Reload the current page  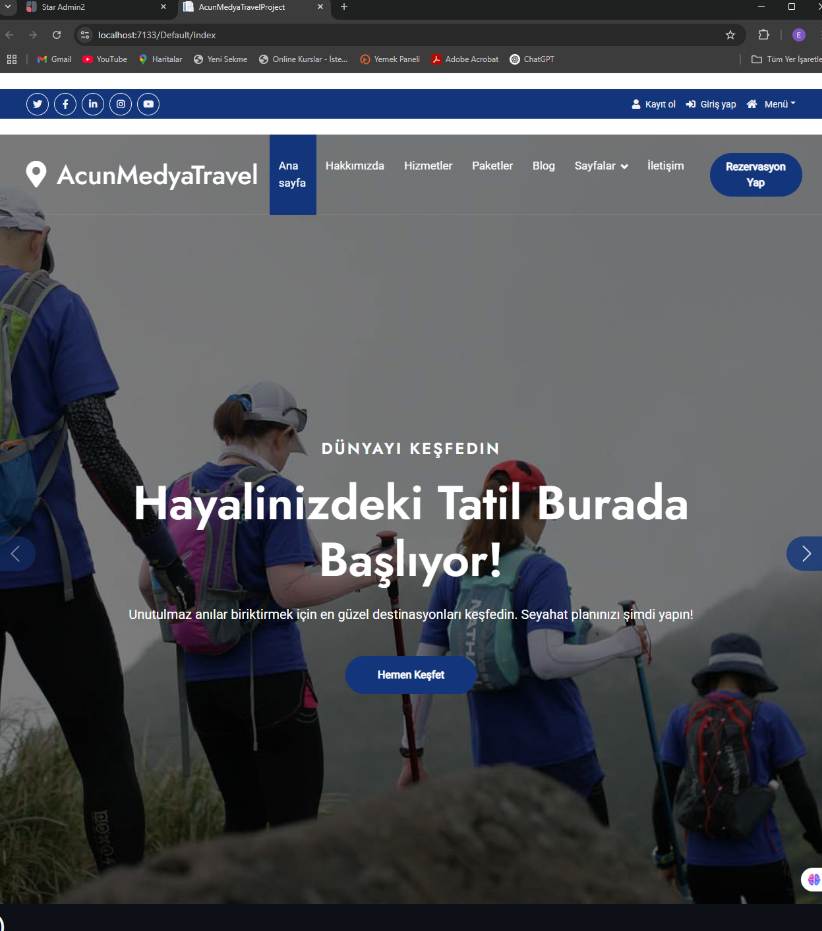tap(56, 35)
